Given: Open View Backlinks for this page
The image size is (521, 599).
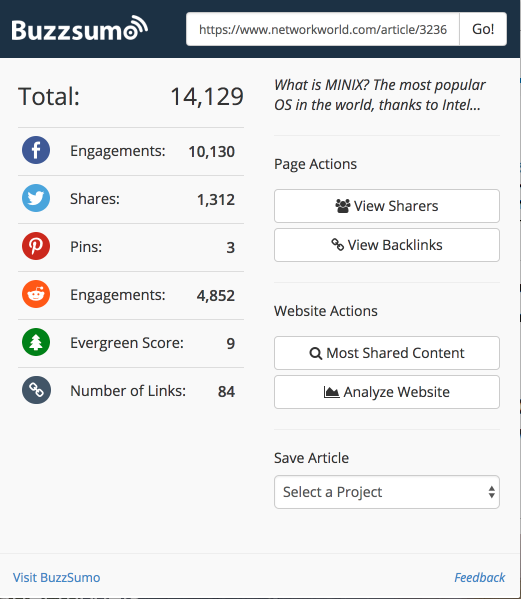Looking at the screenshot, I should tap(387, 245).
